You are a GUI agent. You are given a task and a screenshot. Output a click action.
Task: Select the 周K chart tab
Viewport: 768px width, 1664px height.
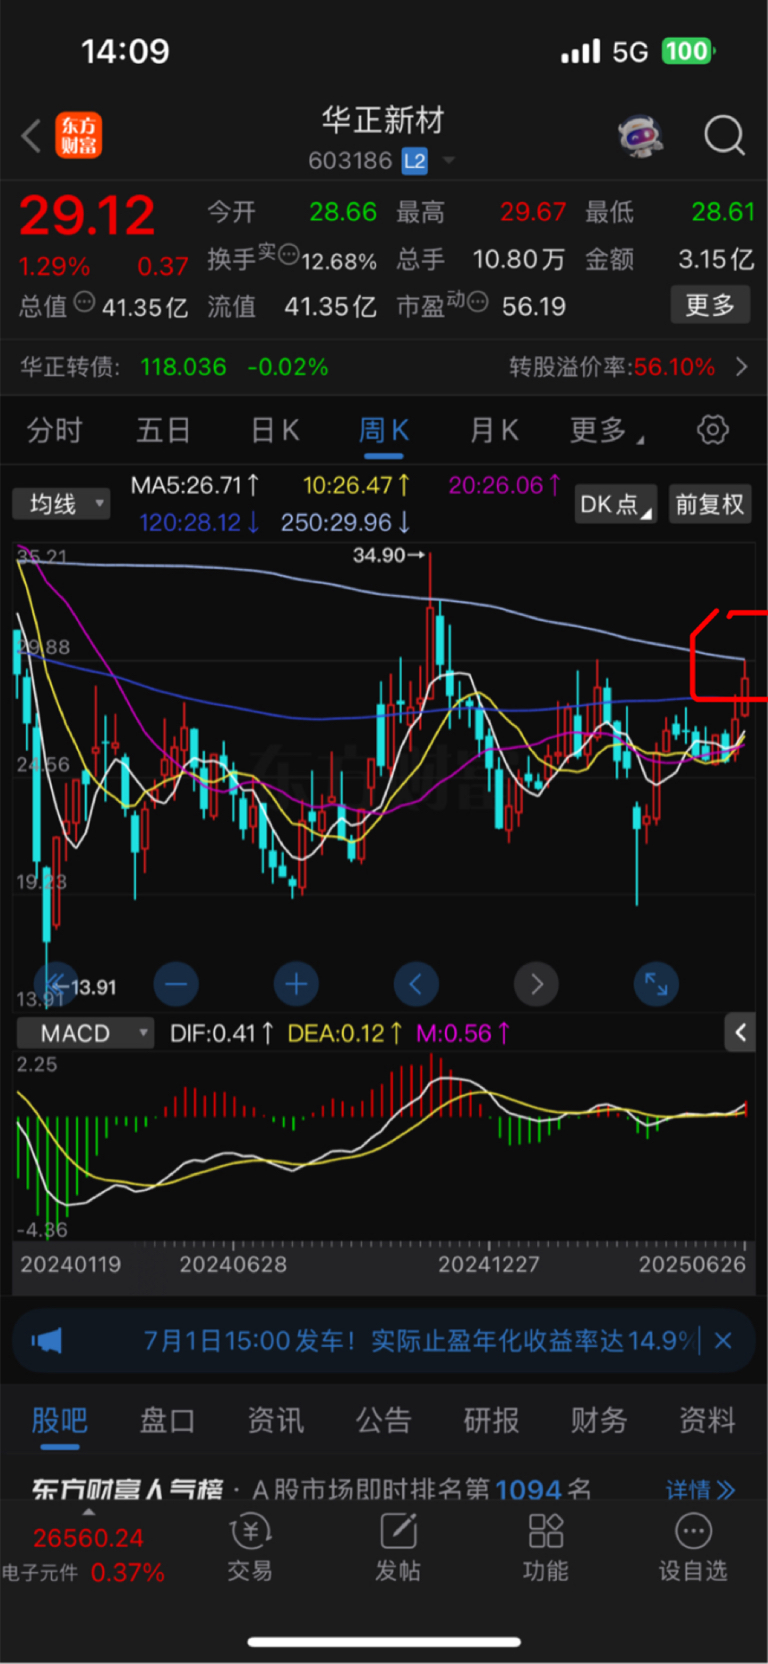coord(384,431)
